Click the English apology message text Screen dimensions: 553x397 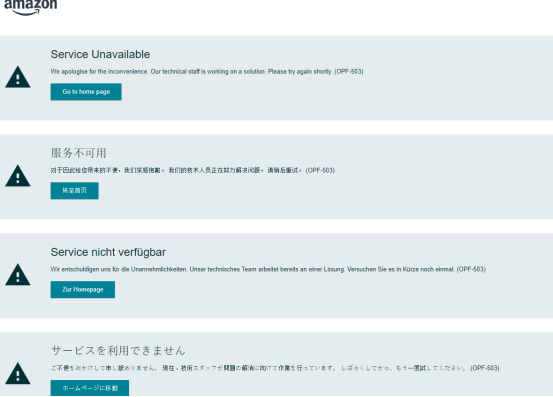pos(207,72)
